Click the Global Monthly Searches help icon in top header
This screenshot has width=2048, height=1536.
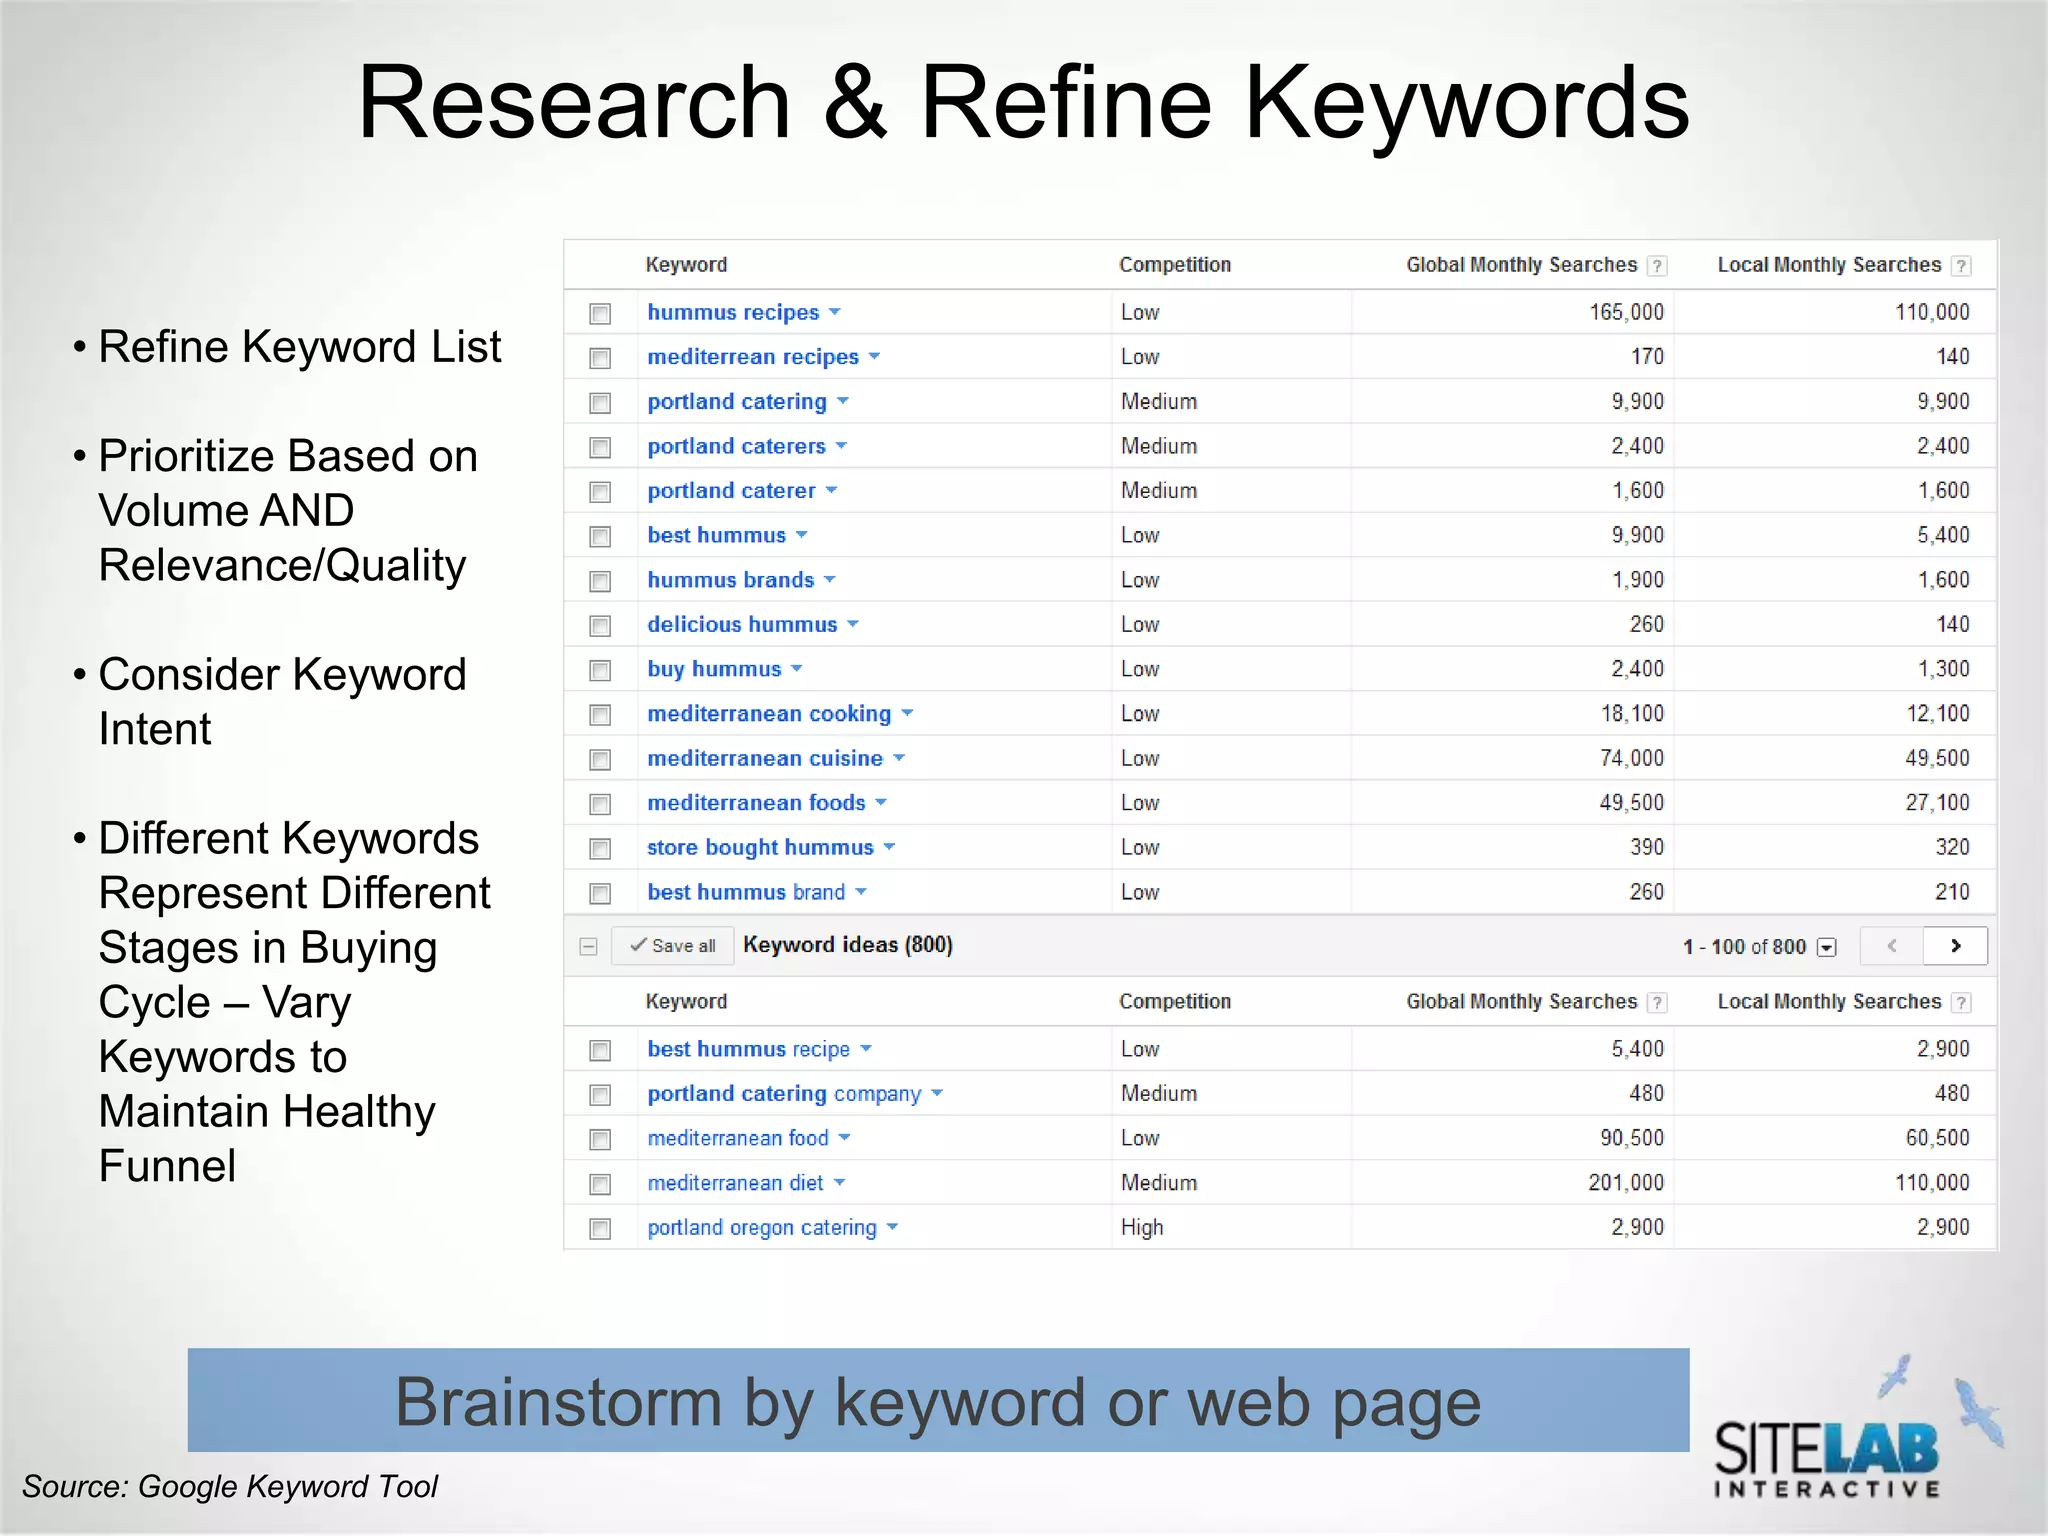1657,266
